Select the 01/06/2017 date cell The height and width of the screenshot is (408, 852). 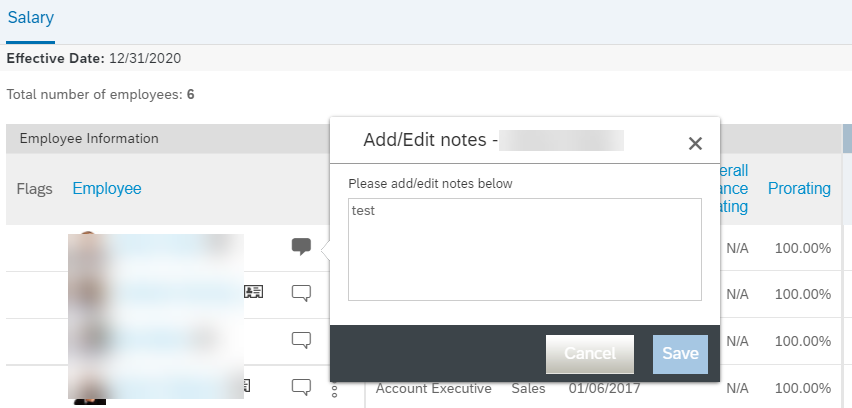point(605,388)
